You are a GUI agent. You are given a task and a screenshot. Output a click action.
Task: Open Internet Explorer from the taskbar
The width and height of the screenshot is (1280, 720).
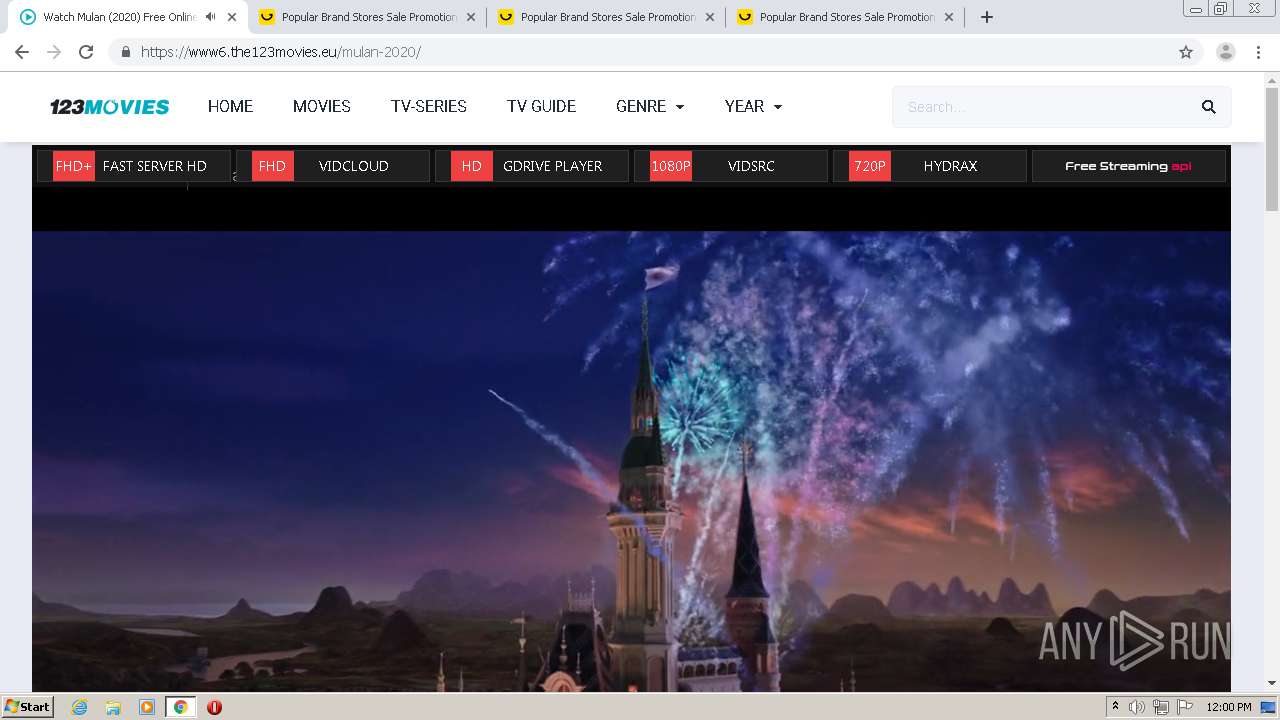(80, 707)
